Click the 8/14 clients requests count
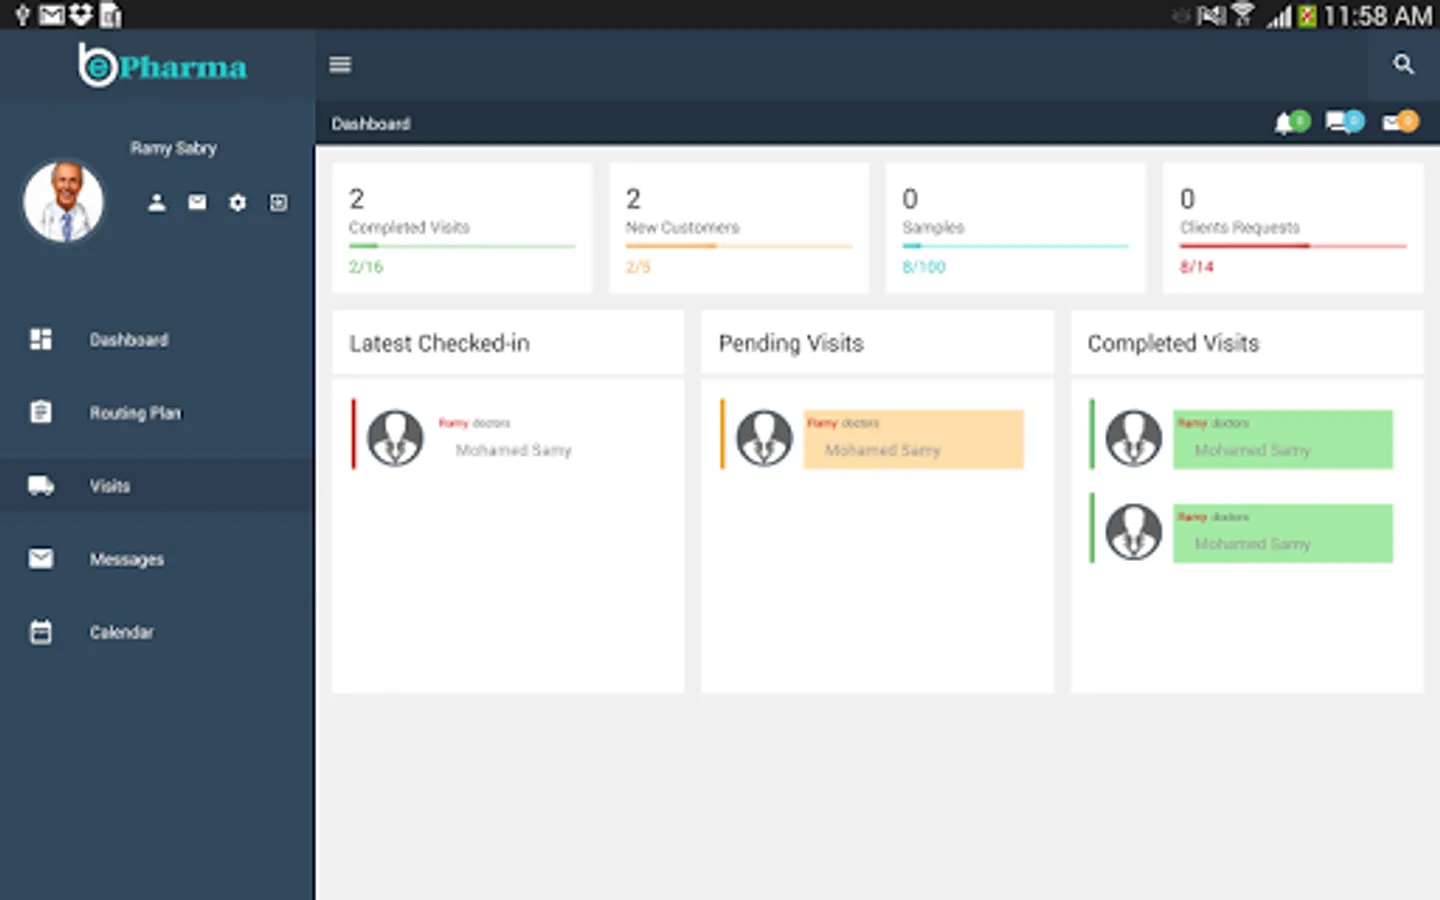 (1196, 267)
